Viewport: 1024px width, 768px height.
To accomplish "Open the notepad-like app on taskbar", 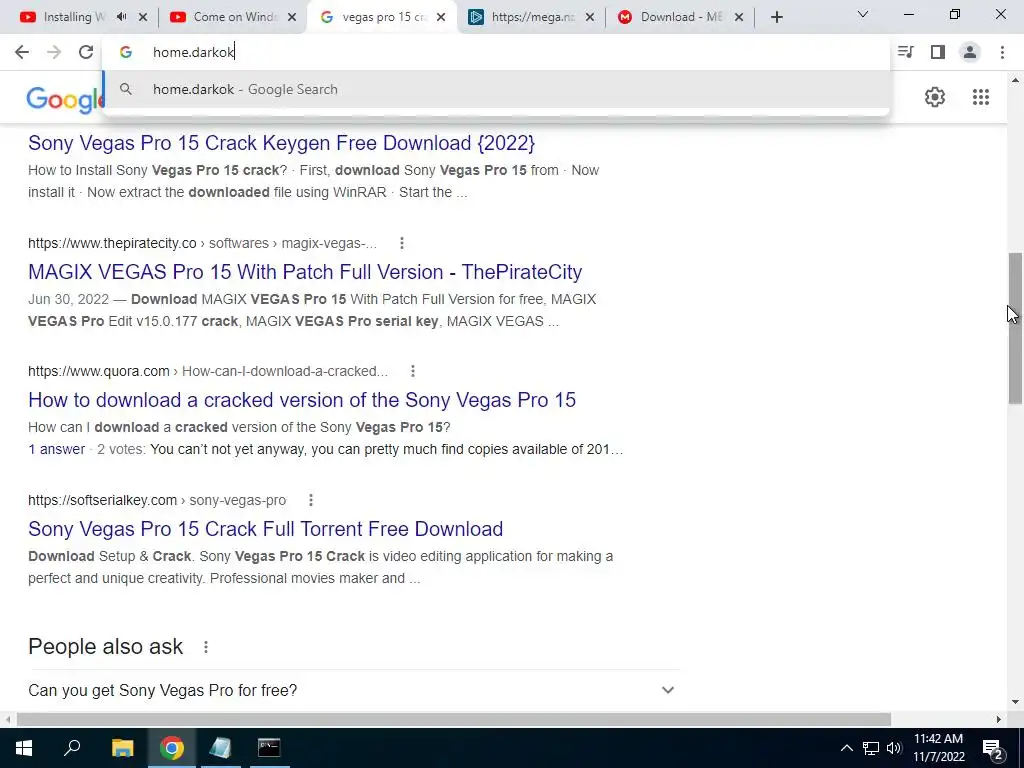I will pyautogui.click(x=220, y=748).
